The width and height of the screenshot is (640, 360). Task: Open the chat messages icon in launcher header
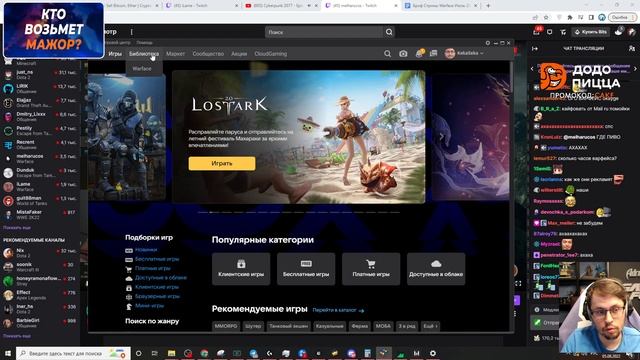pos(433,53)
